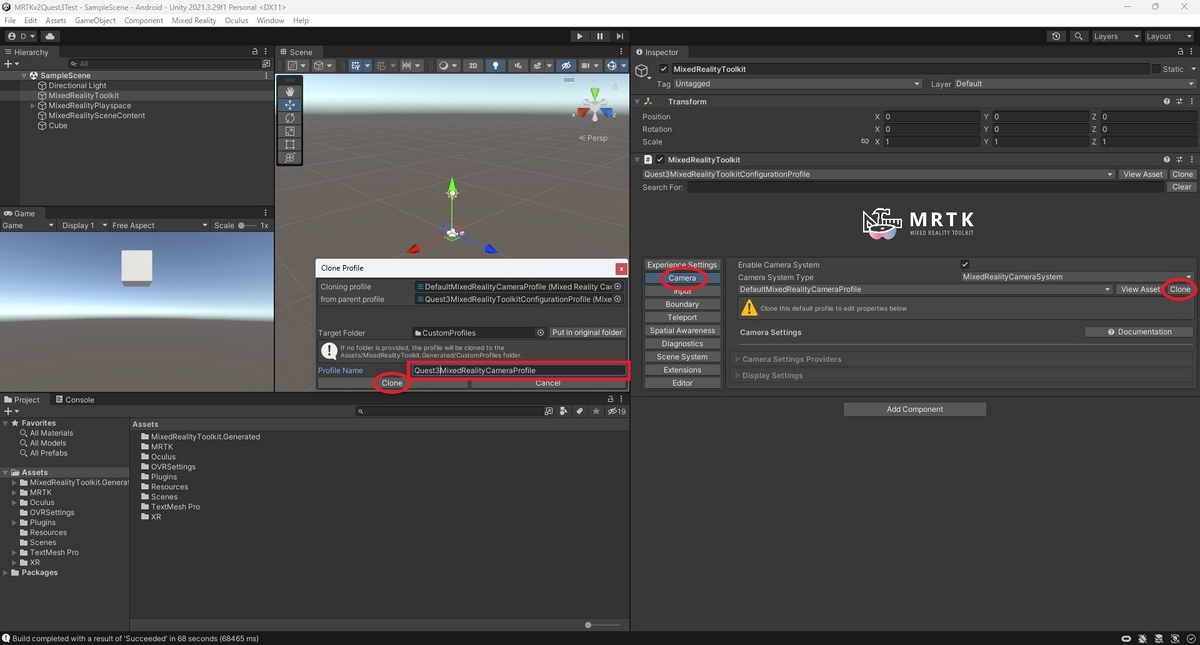The image size is (1200, 645).
Task: Click Clone button in Clone Profile dialog
Action: 392,383
